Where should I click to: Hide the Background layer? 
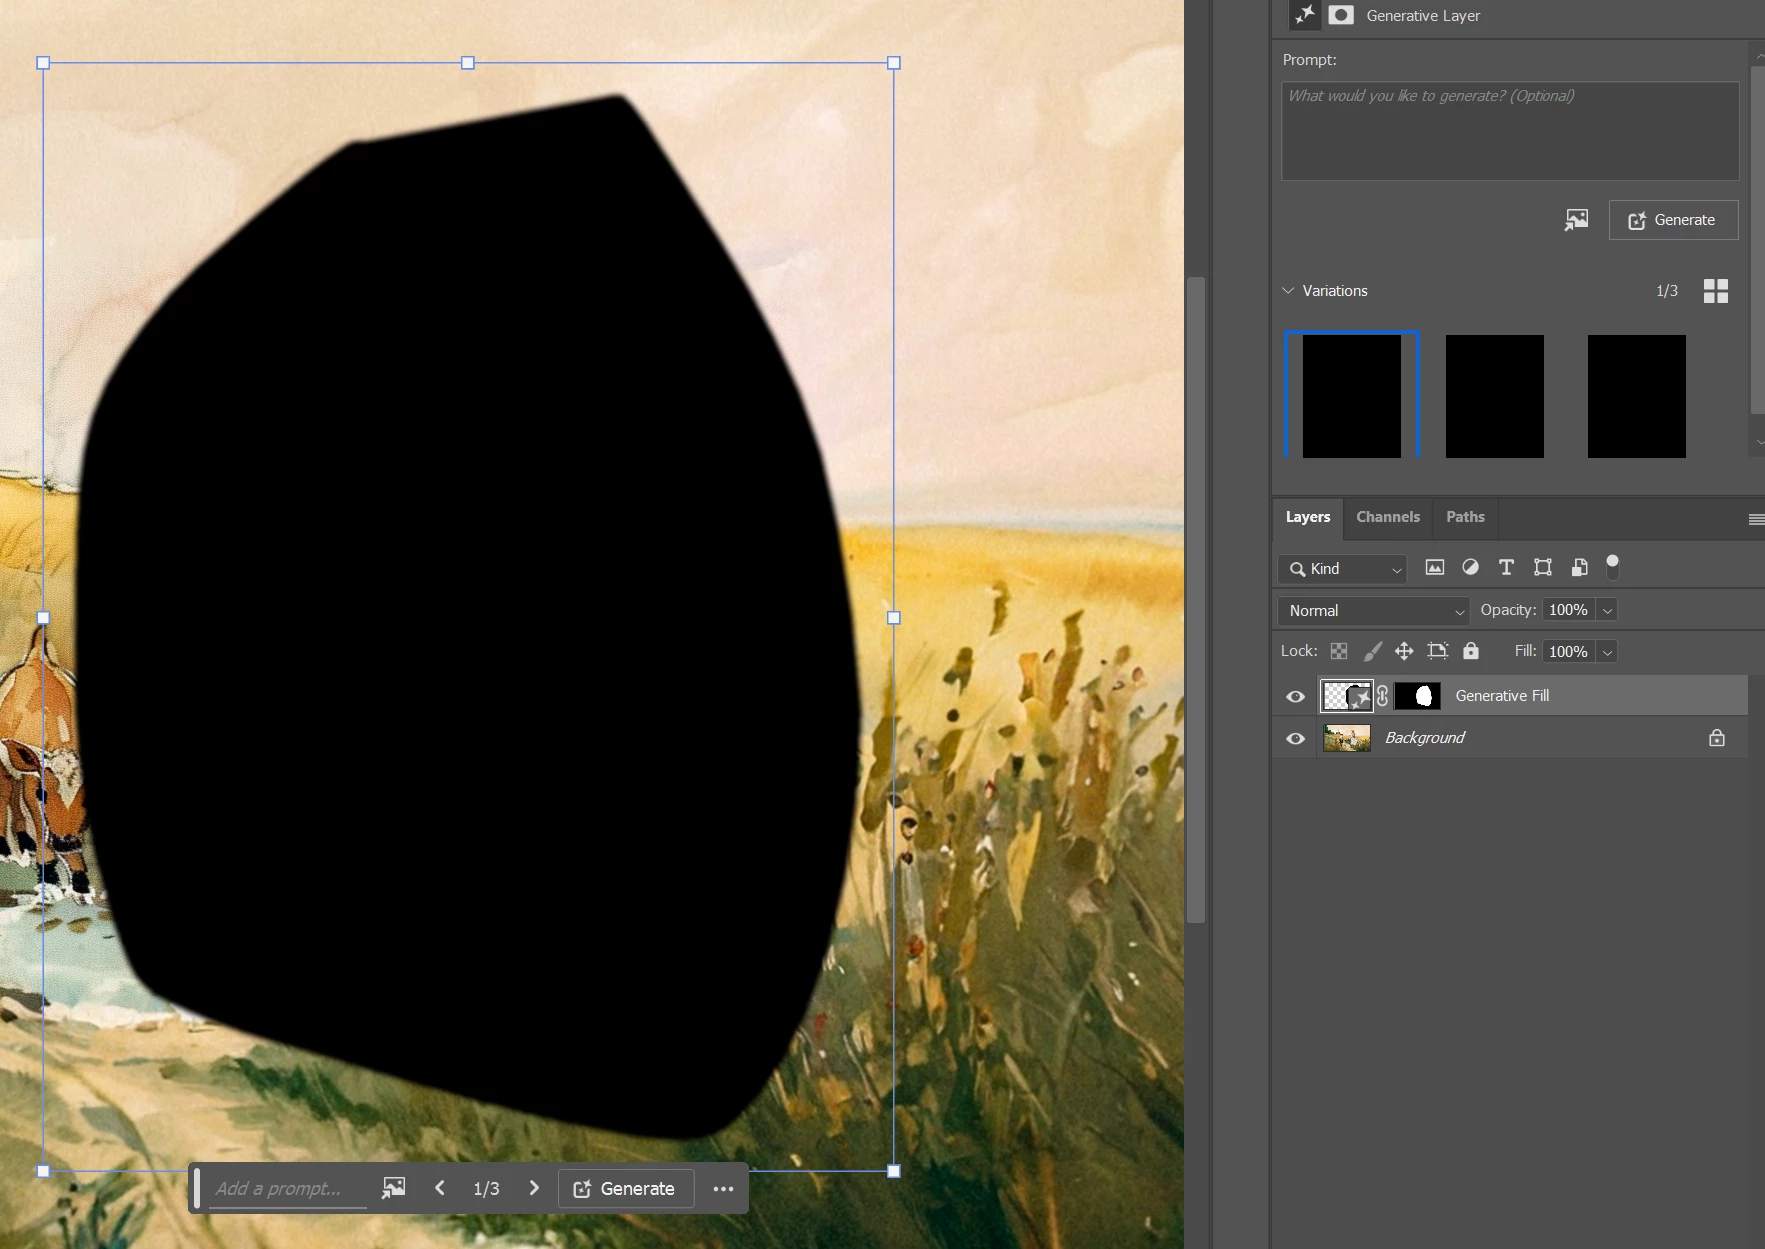click(x=1295, y=738)
